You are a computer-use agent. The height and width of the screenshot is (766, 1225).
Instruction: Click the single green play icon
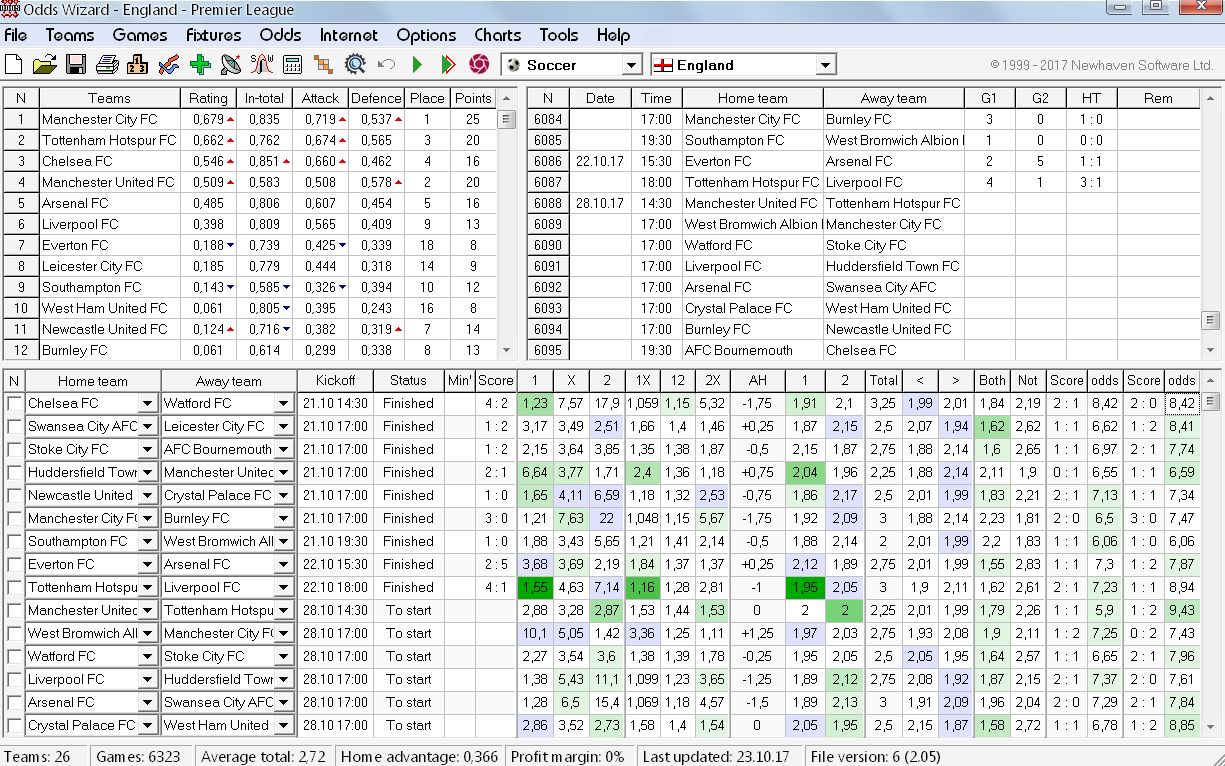[x=417, y=65]
